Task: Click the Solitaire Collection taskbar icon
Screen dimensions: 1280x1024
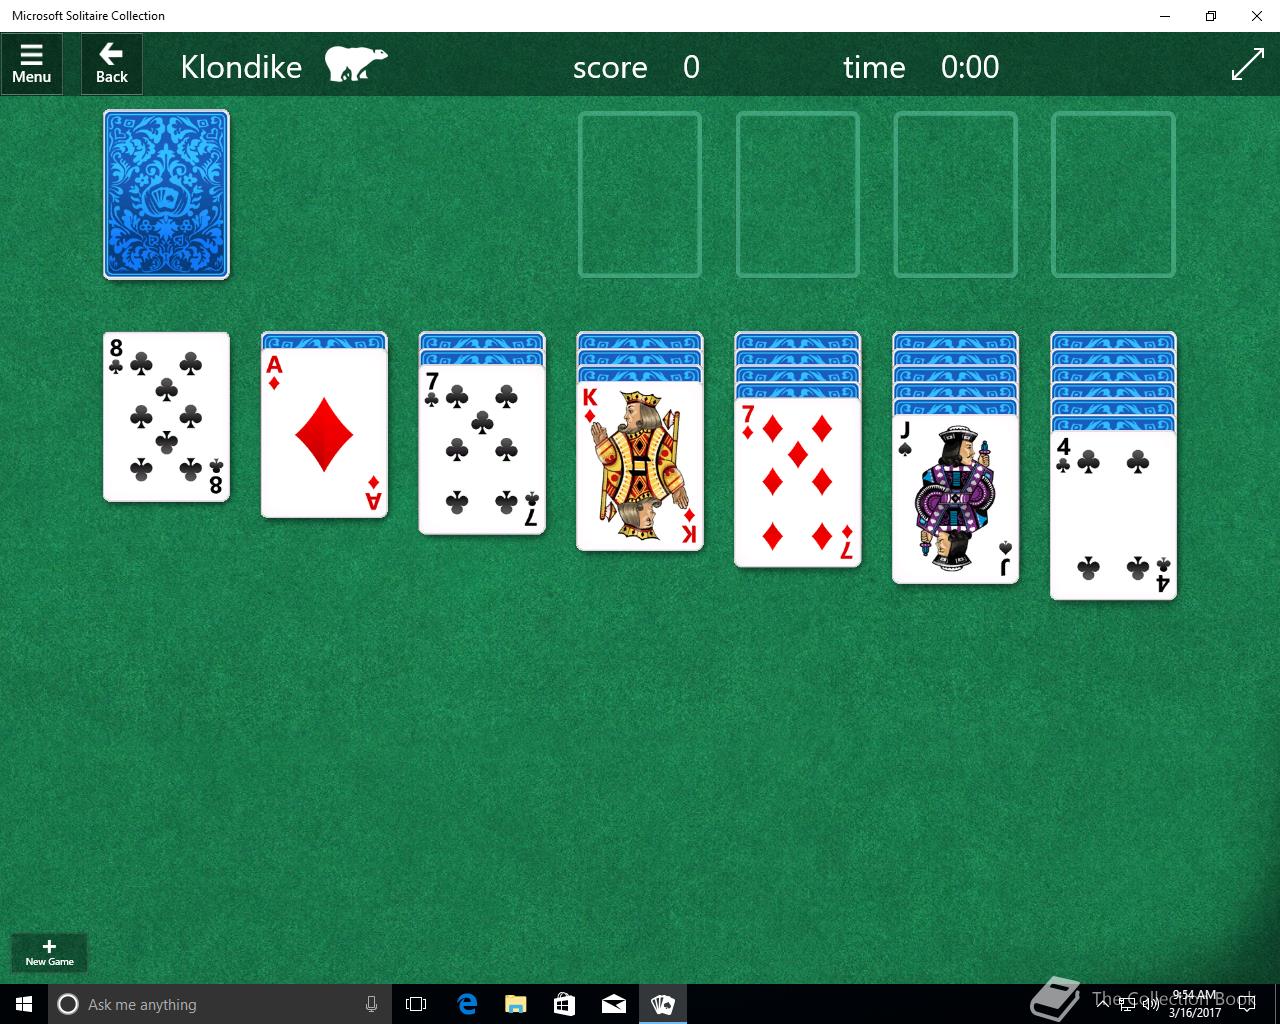Action: coord(663,1004)
